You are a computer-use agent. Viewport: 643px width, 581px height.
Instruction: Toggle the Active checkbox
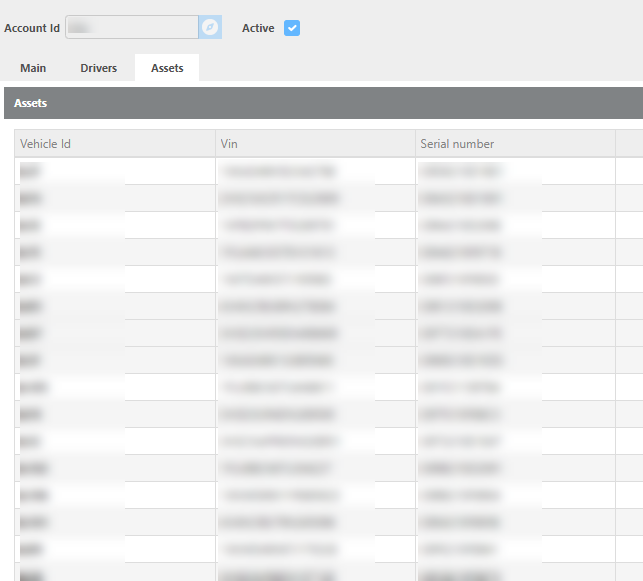point(292,28)
